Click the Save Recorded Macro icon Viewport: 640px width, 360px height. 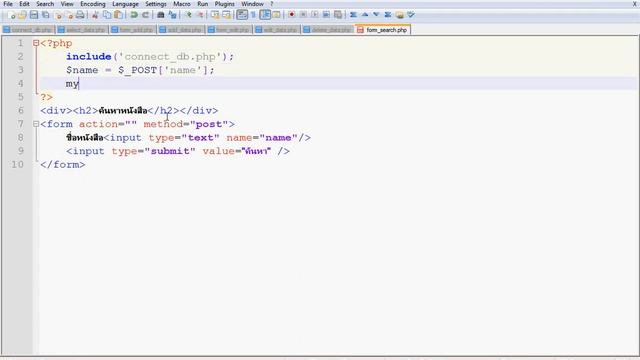click(x=338, y=15)
